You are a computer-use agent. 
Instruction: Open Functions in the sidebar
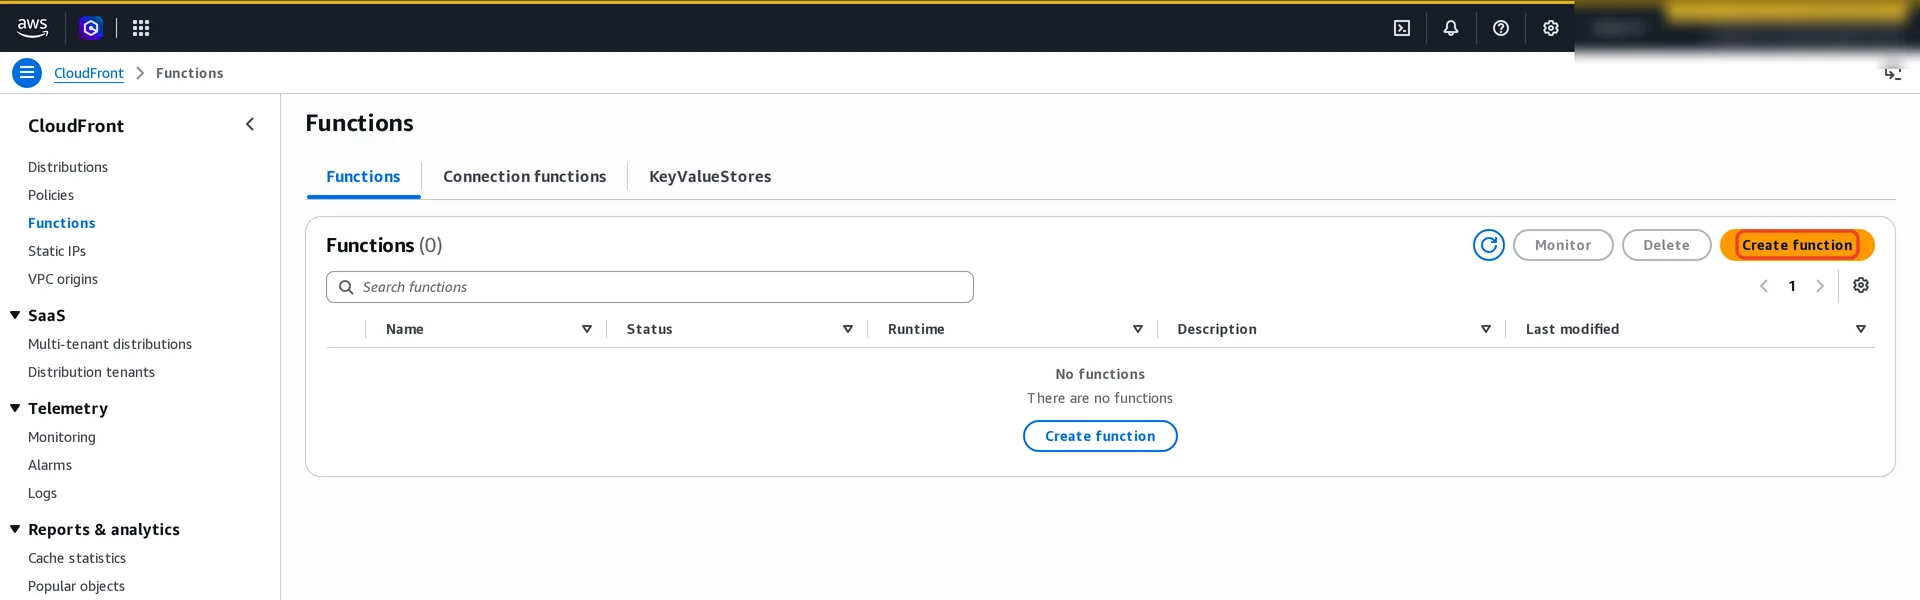[62, 223]
